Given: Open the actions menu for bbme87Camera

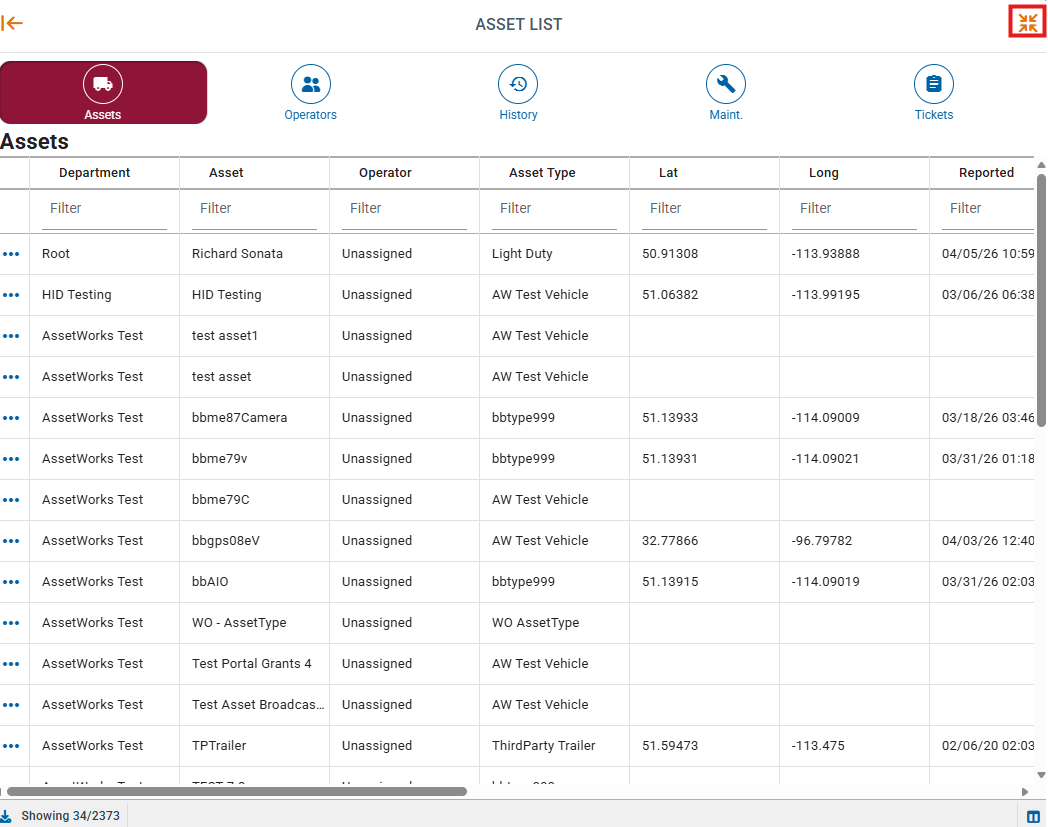Looking at the screenshot, I should 11,418.
